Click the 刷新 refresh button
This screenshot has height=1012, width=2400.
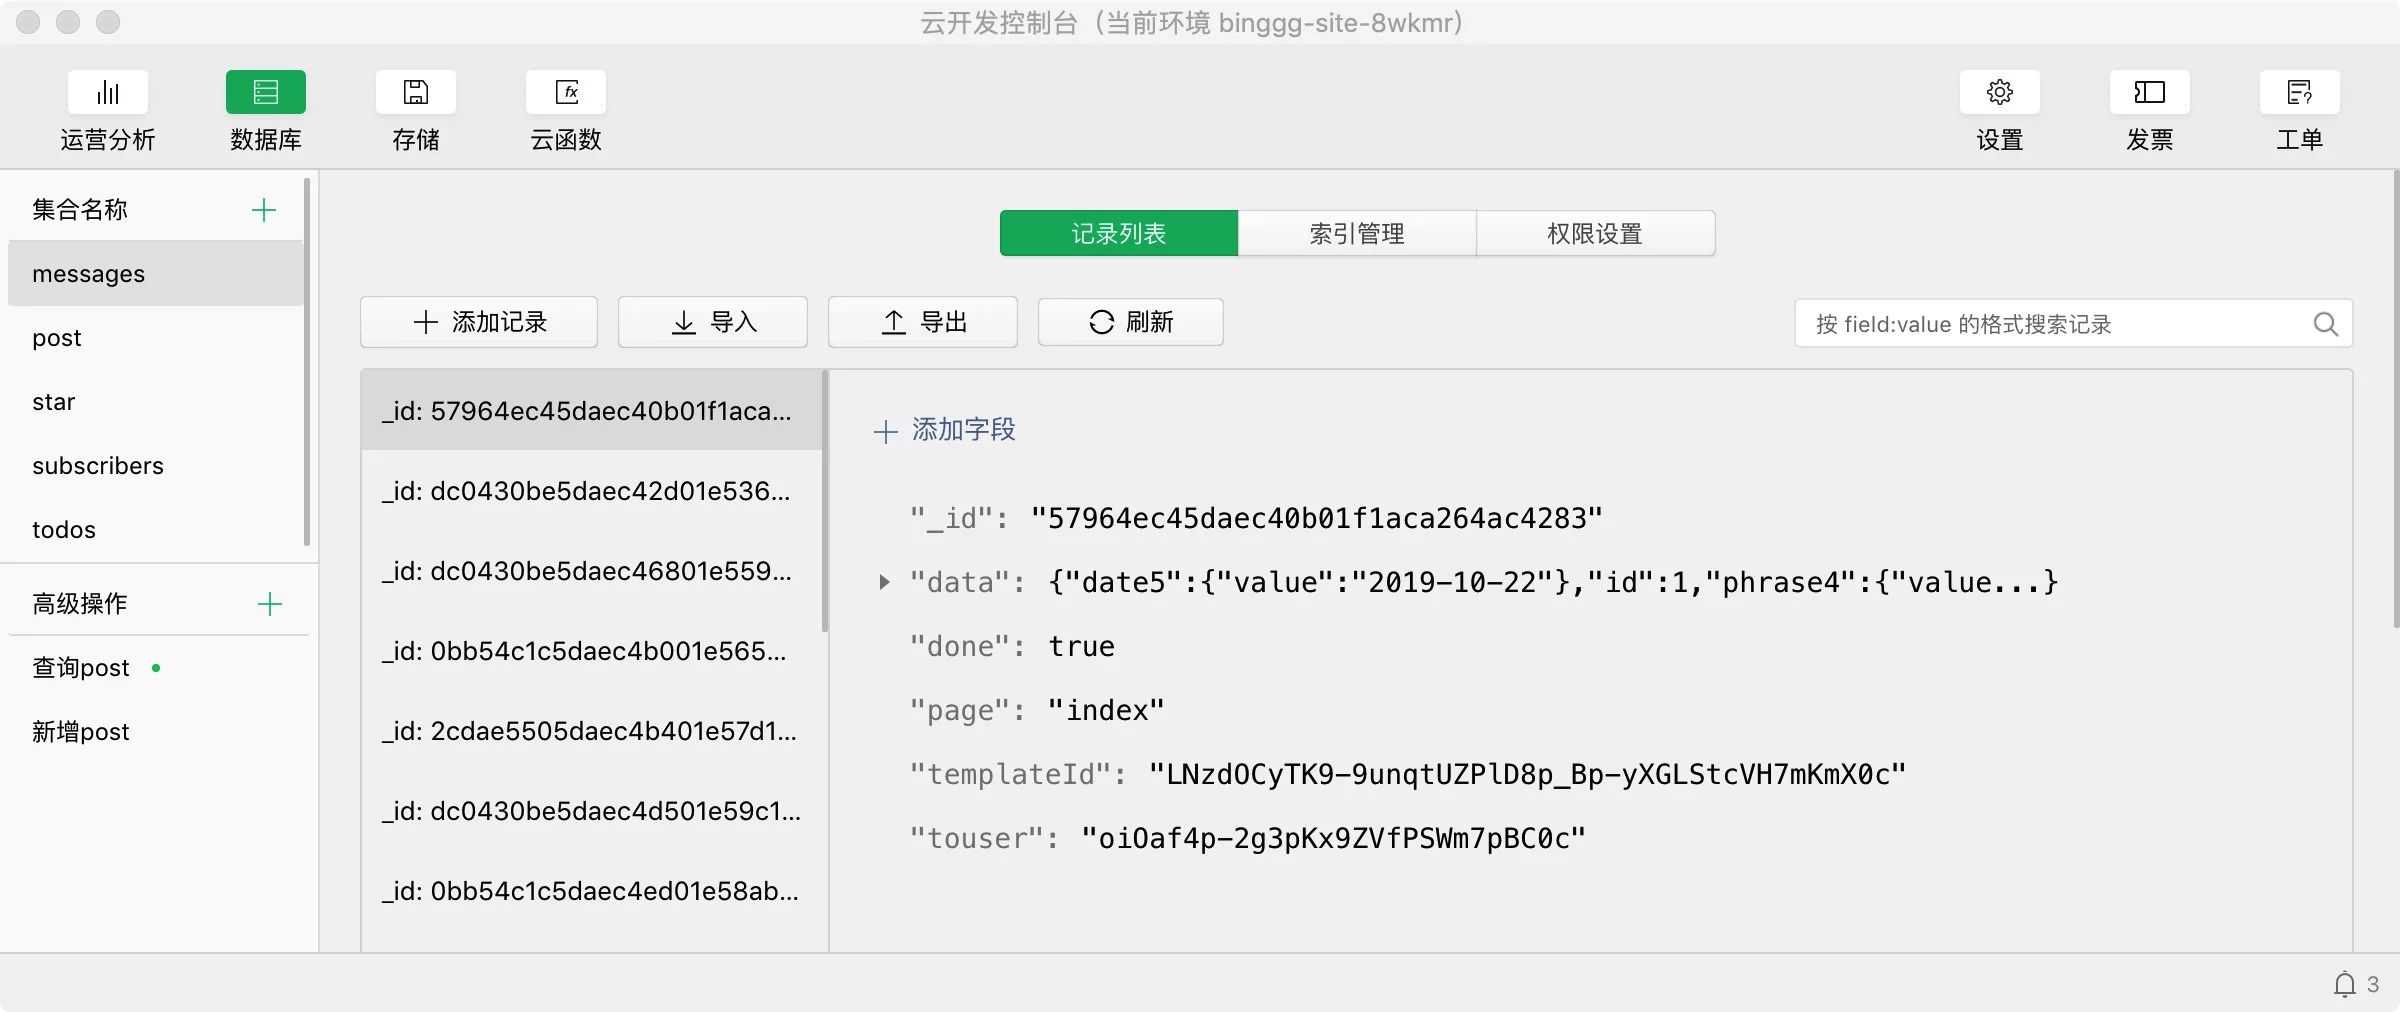pos(1131,322)
